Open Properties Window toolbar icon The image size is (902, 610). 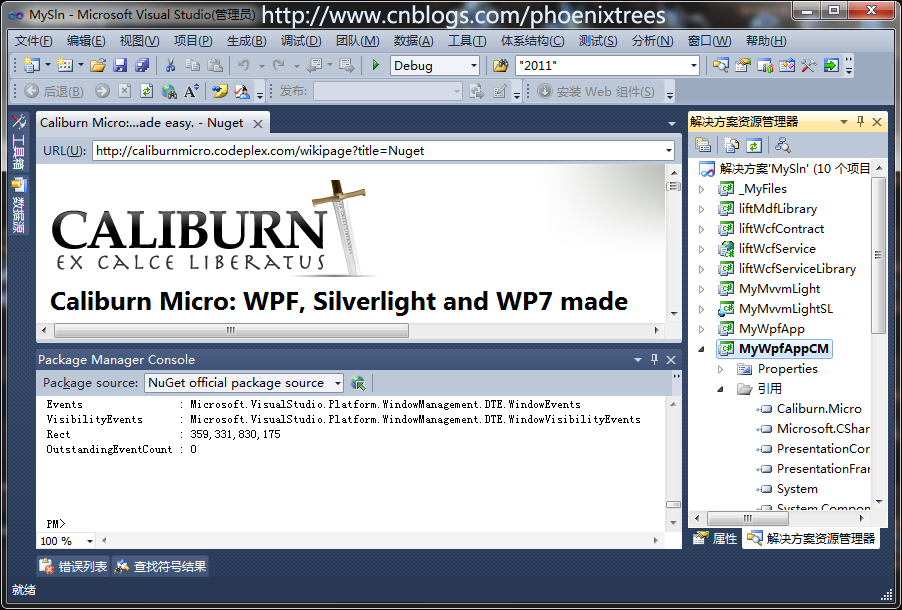click(x=742, y=66)
